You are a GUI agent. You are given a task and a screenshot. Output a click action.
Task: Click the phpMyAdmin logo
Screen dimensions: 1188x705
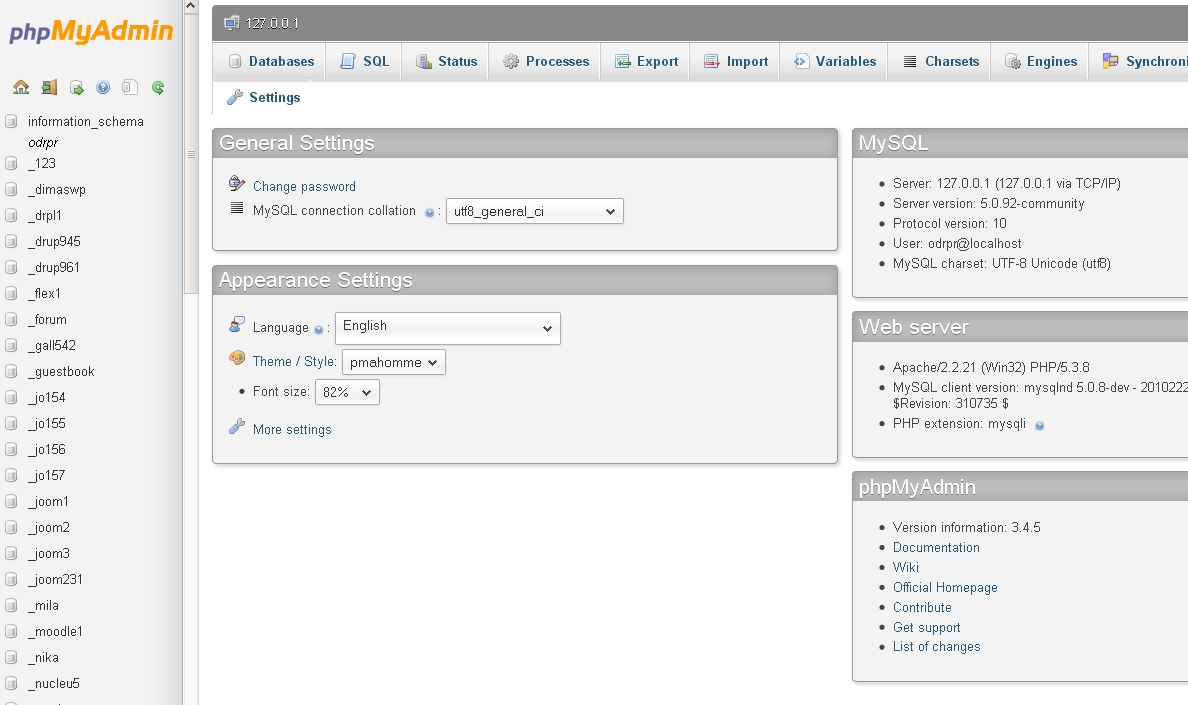click(91, 31)
